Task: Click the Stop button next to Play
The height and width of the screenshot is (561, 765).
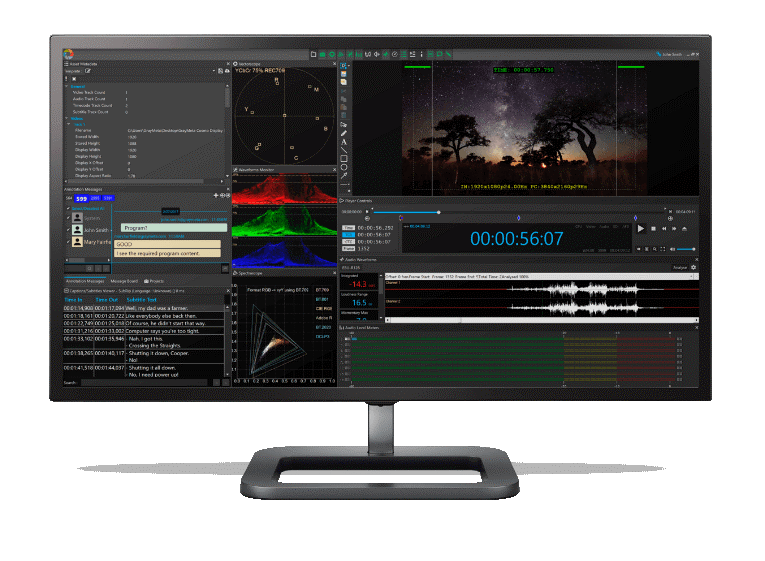Action: coord(654,228)
